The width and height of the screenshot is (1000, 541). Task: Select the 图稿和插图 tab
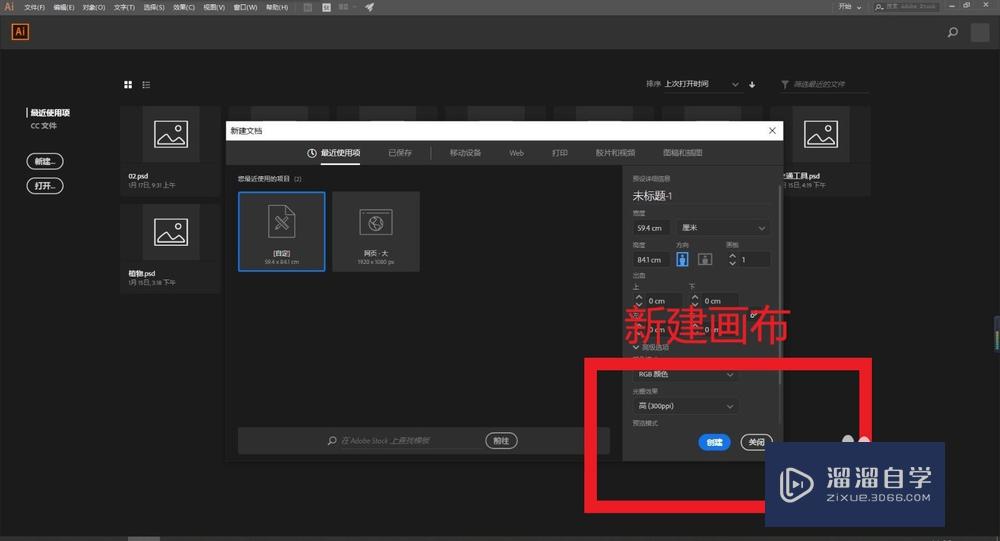coord(682,153)
